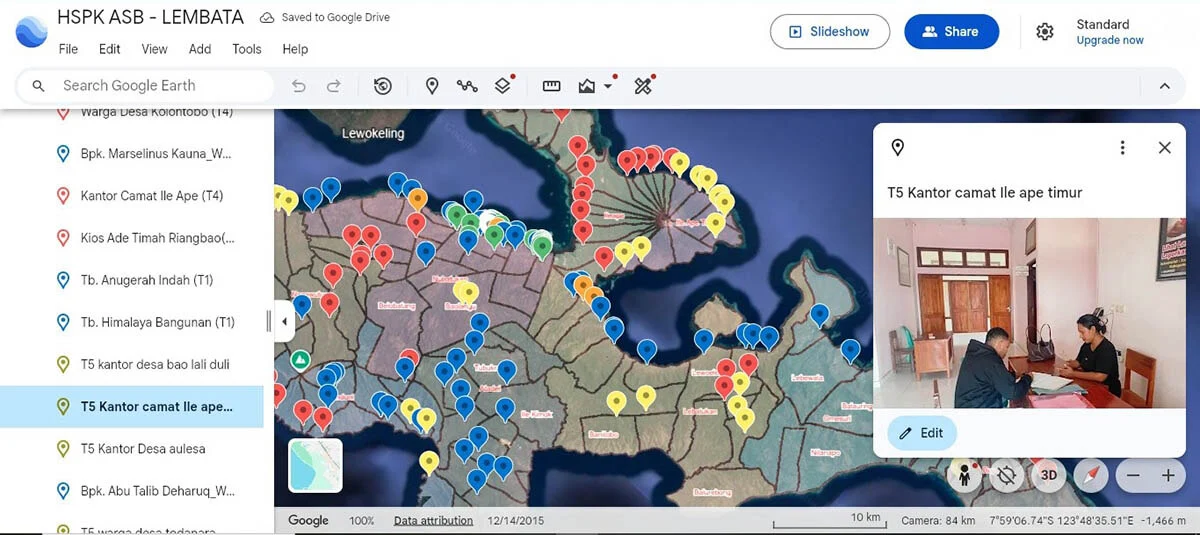Select Kios Ade Timah Riangbao item
This screenshot has height=535, width=1200.
pos(132,238)
